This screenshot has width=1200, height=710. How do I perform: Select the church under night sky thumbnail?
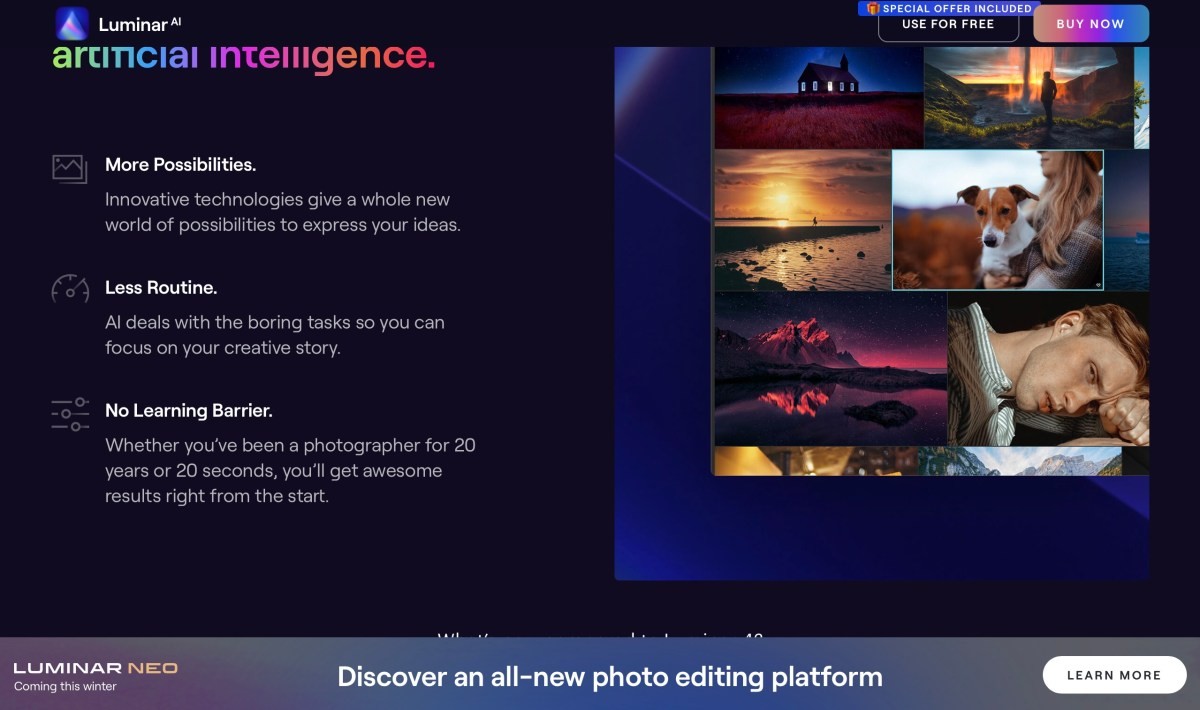click(x=818, y=97)
